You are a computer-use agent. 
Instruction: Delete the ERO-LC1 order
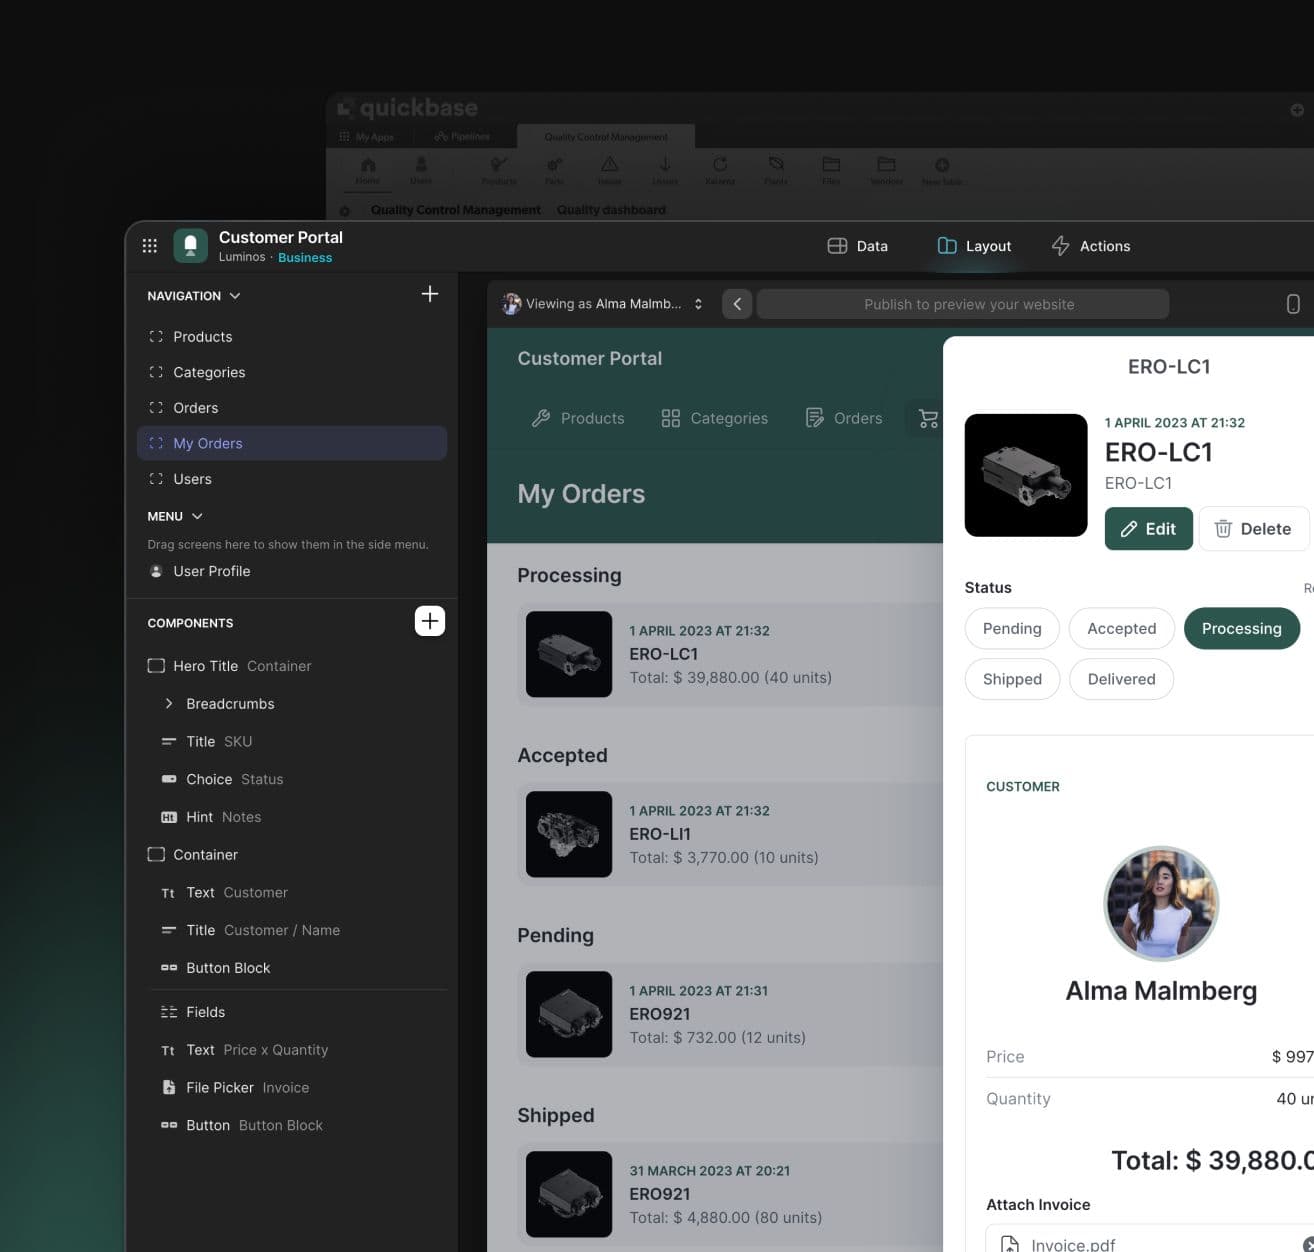click(1253, 529)
